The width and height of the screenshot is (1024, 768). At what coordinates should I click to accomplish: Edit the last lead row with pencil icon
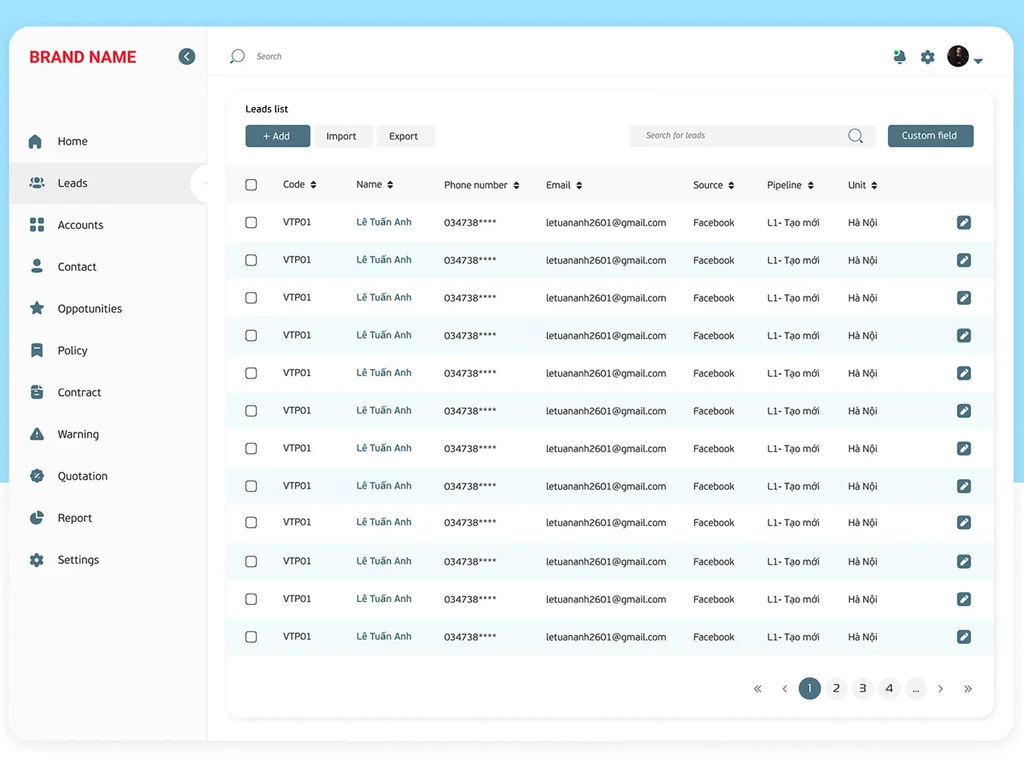point(963,637)
